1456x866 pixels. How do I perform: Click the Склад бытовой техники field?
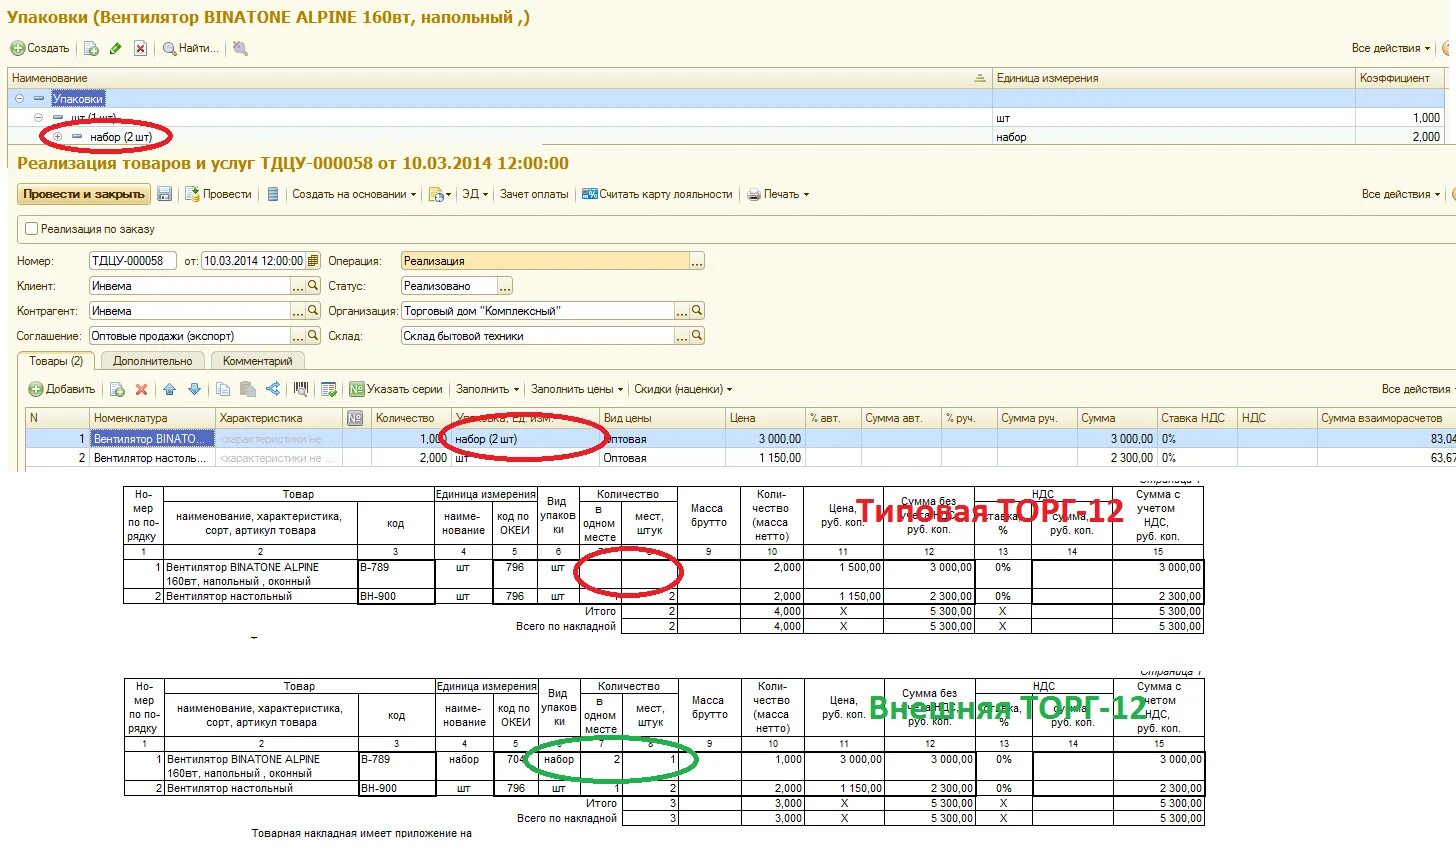click(x=538, y=336)
